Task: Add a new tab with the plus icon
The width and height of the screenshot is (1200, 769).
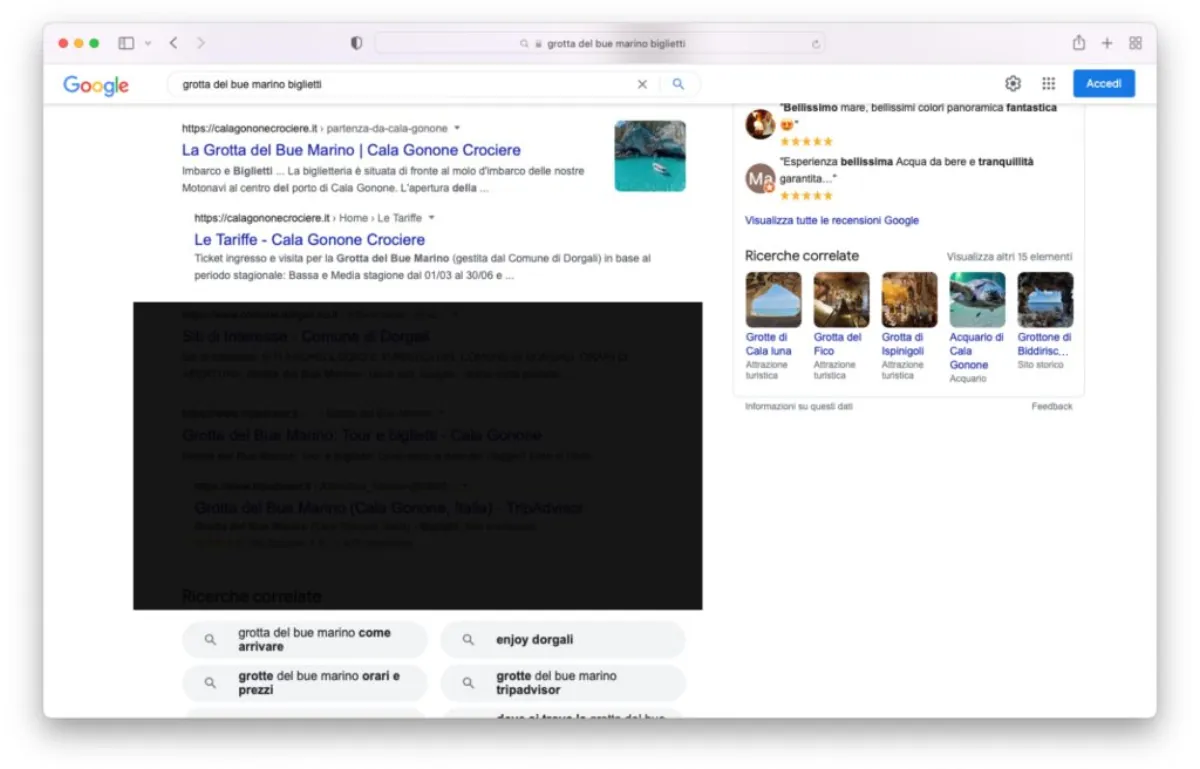Action: click(x=1107, y=43)
